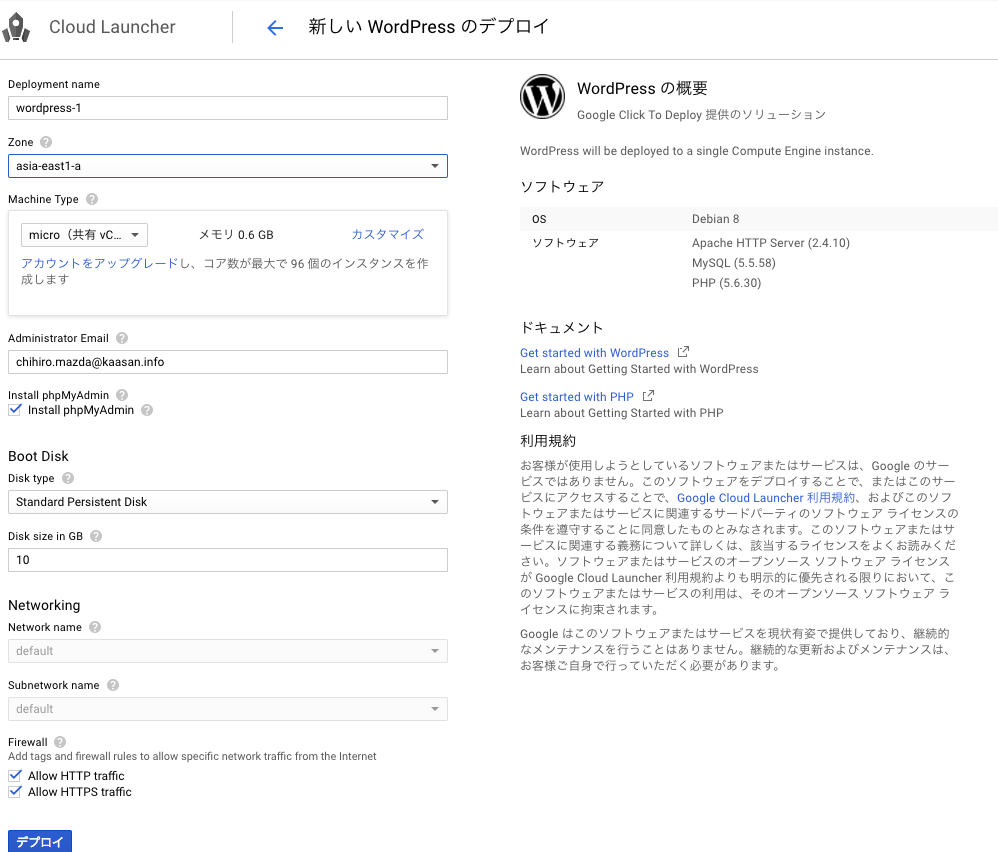Screen dimensions: 998x852
Task: Click the help icon next to Firewall
Action: (x=60, y=742)
